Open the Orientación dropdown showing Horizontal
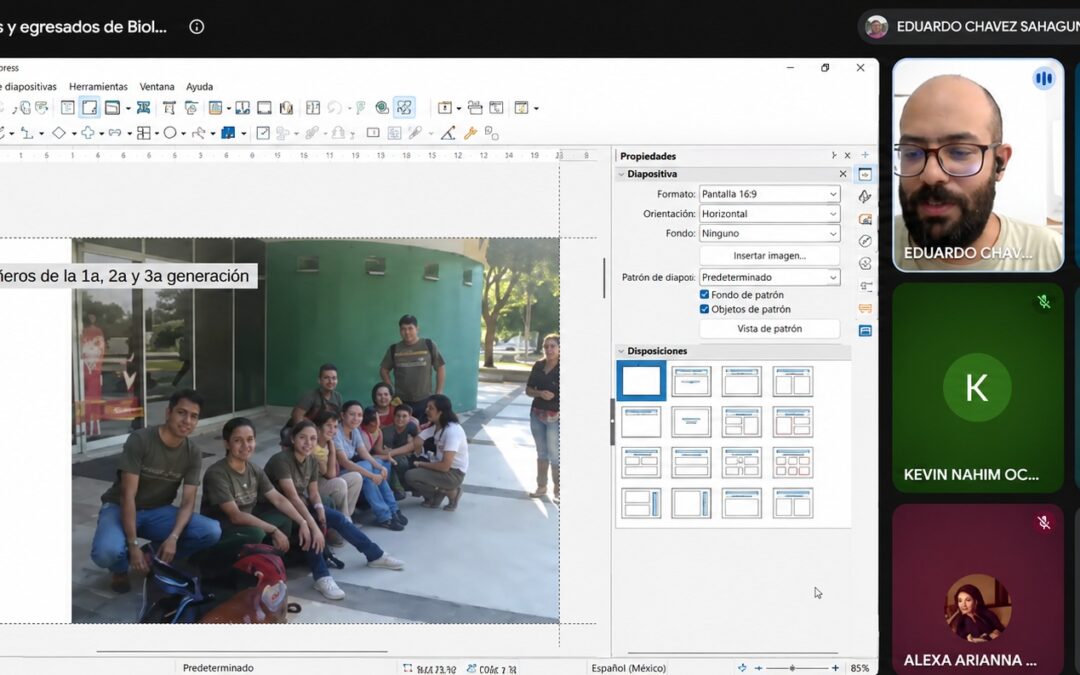 click(x=769, y=214)
